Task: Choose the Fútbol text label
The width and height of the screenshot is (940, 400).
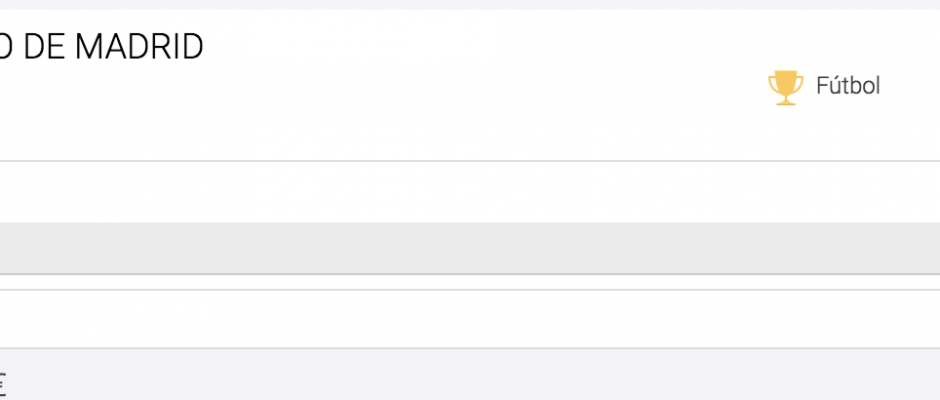Action: click(848, 86)
